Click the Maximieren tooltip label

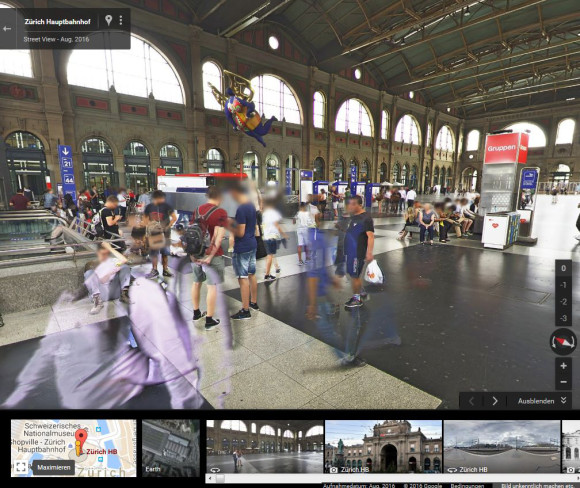tap(54, 468)
